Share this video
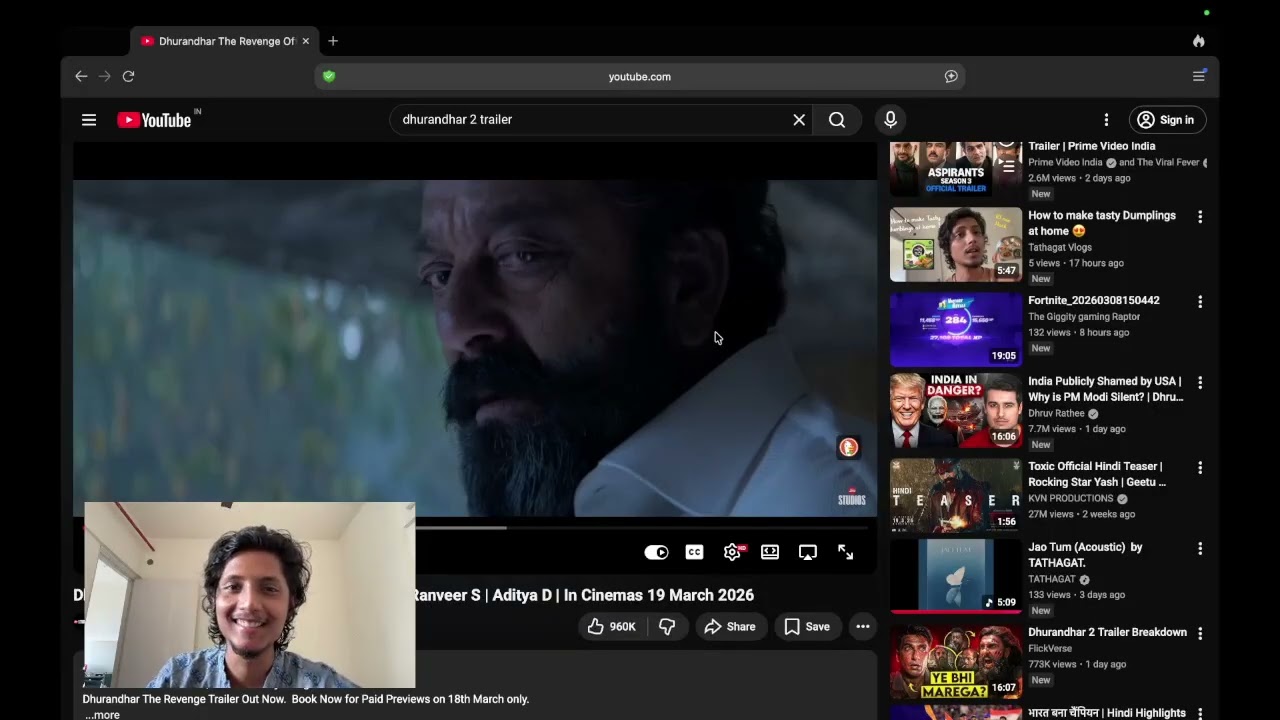This screenshot has width=1280, height=720. (x=731, y=627)
